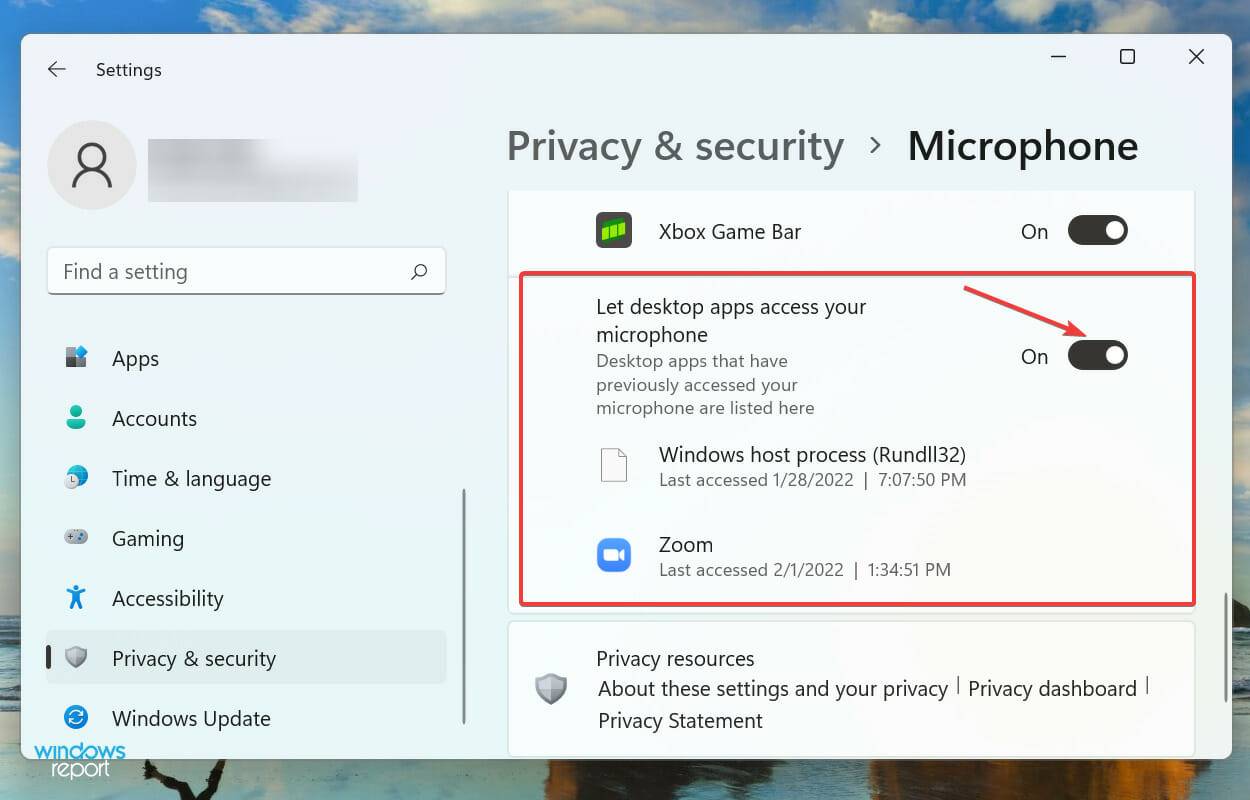Viewport: 1250px width, 800px height.
Task: Open the Apps settings section
Action: 135,359
